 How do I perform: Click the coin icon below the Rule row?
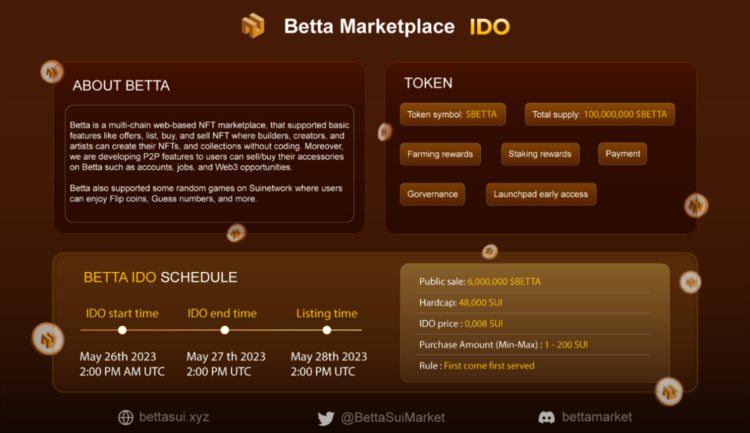[668, 391]
